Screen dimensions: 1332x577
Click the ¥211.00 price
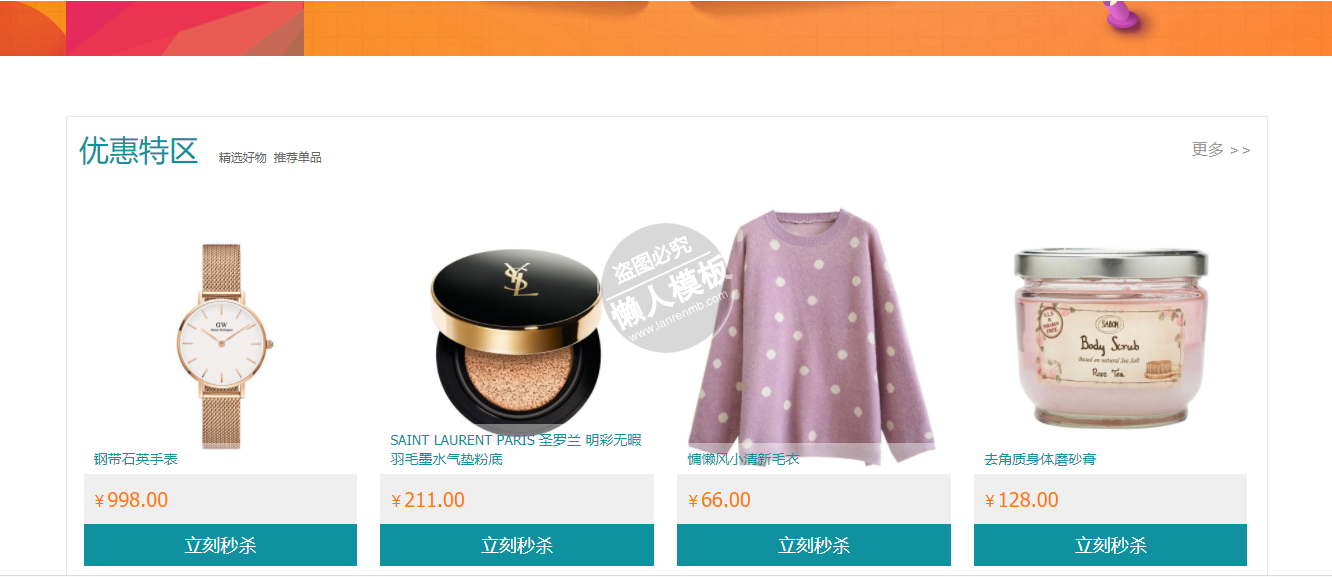[428, 500]
